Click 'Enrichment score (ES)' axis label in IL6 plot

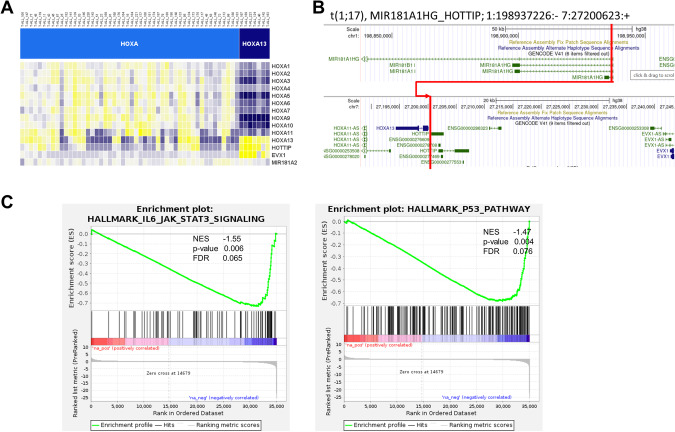coord(72,269)
